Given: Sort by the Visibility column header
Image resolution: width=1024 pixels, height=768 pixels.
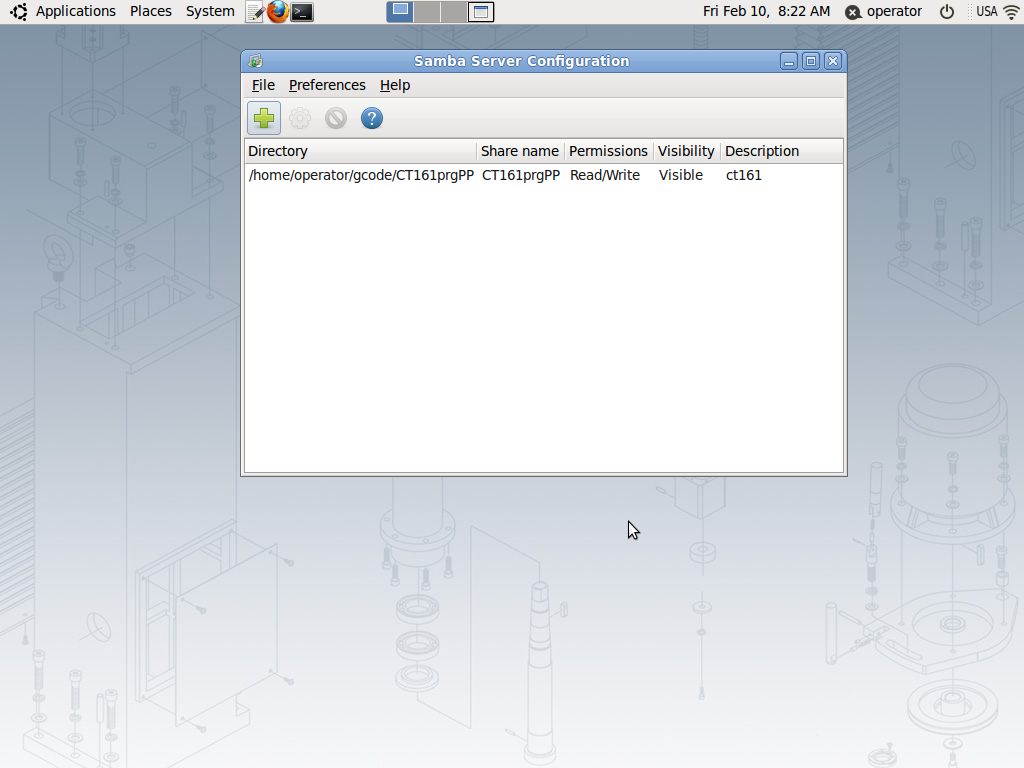Looking at the screenshot, I should (x=686, y=151).
